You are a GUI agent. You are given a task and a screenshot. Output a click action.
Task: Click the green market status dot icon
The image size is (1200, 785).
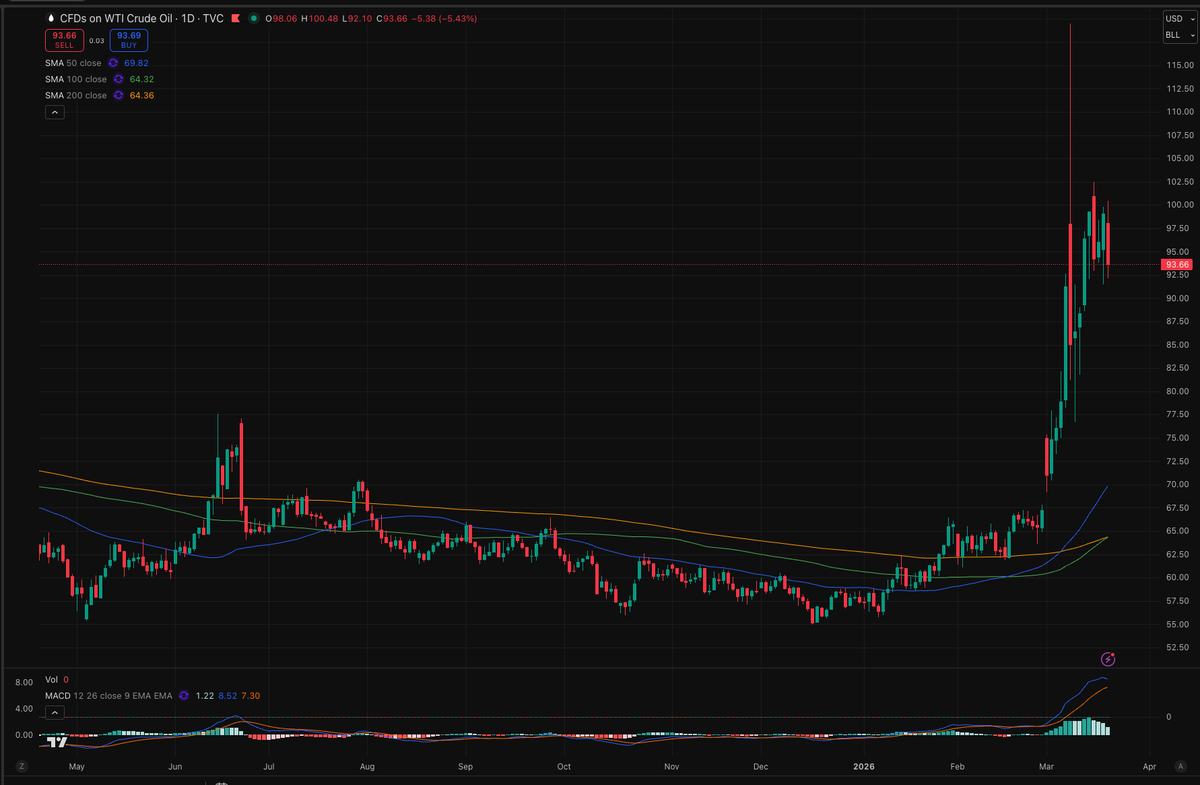[x=254, y=19]
